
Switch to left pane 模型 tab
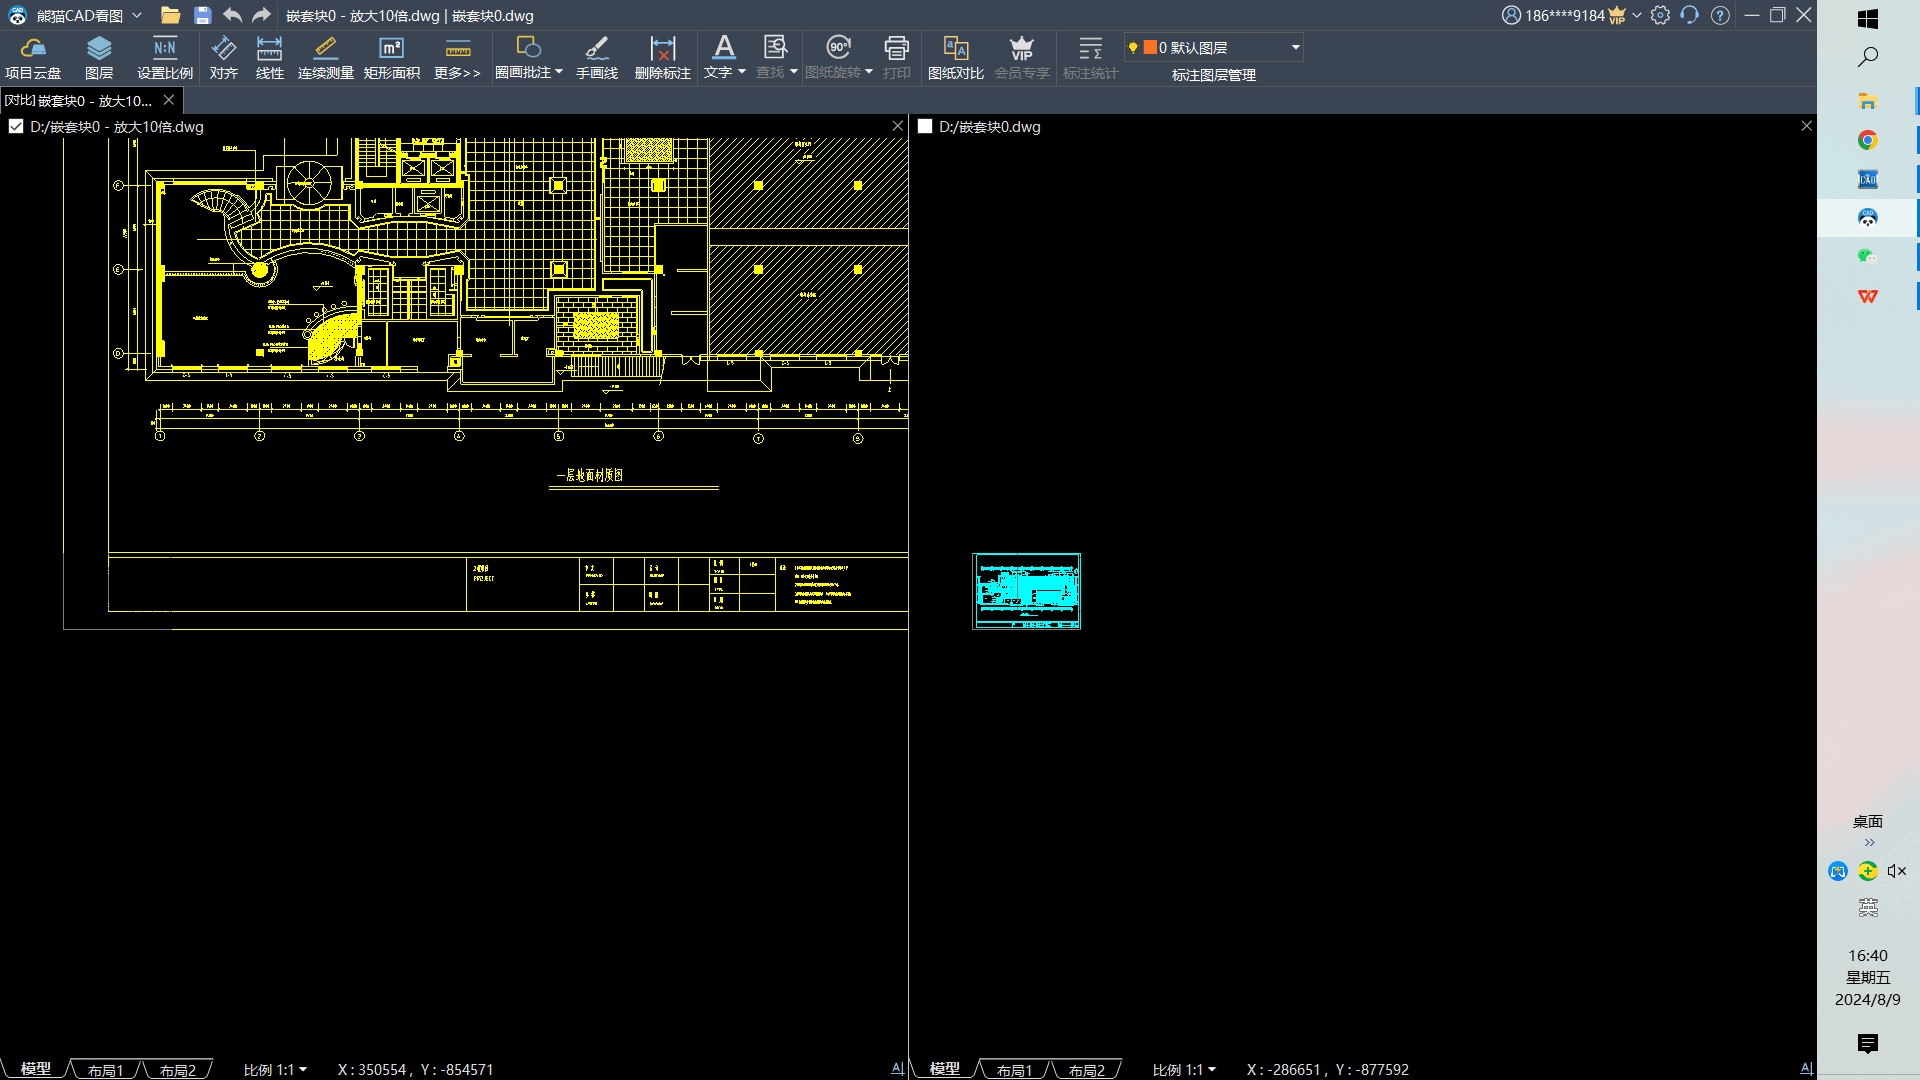36,1068
